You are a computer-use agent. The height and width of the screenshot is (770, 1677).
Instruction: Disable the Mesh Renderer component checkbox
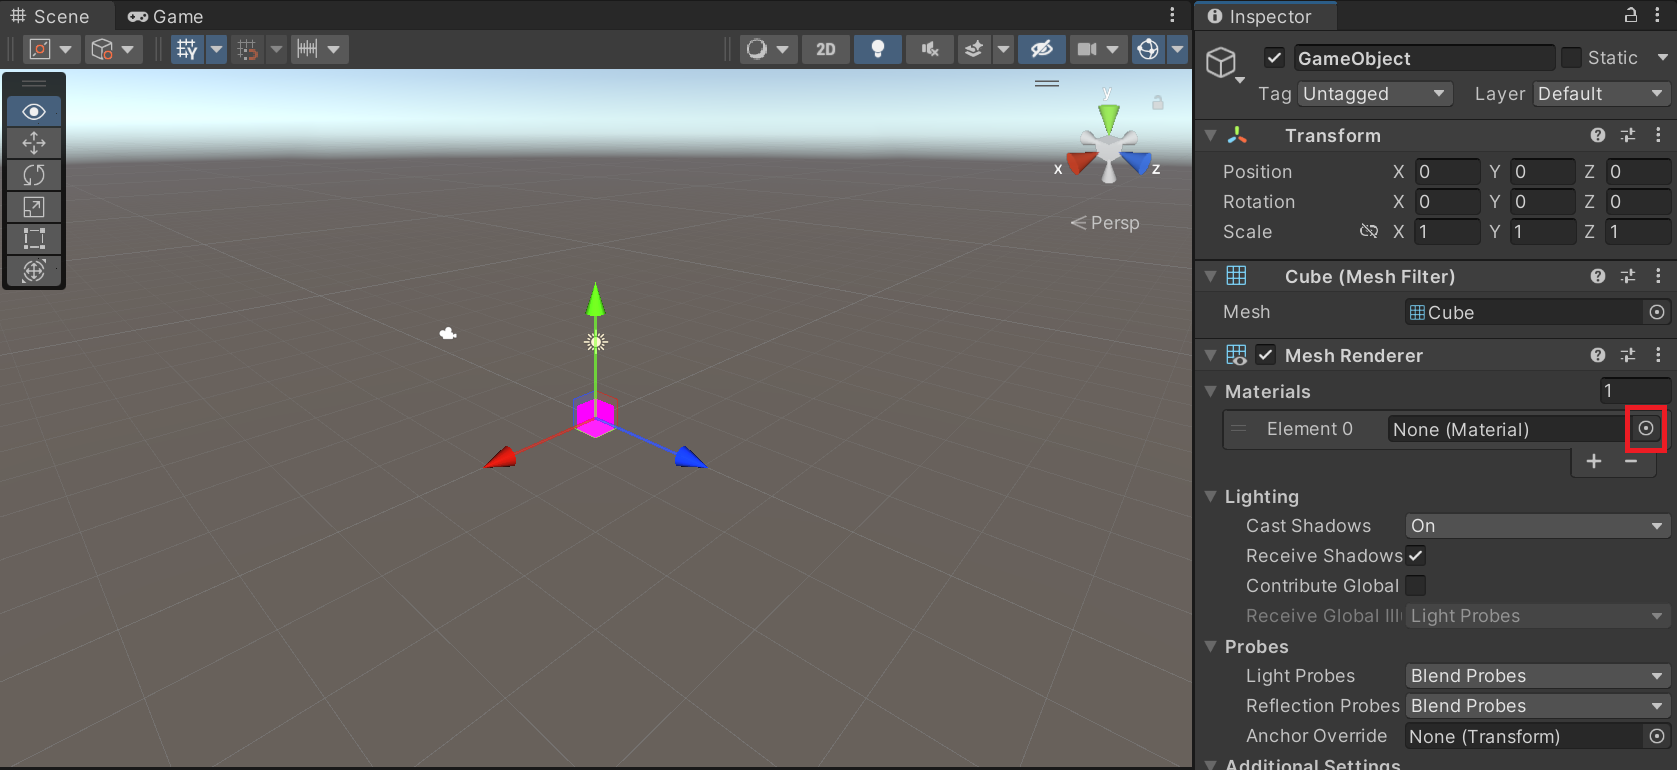[1266, 355]
